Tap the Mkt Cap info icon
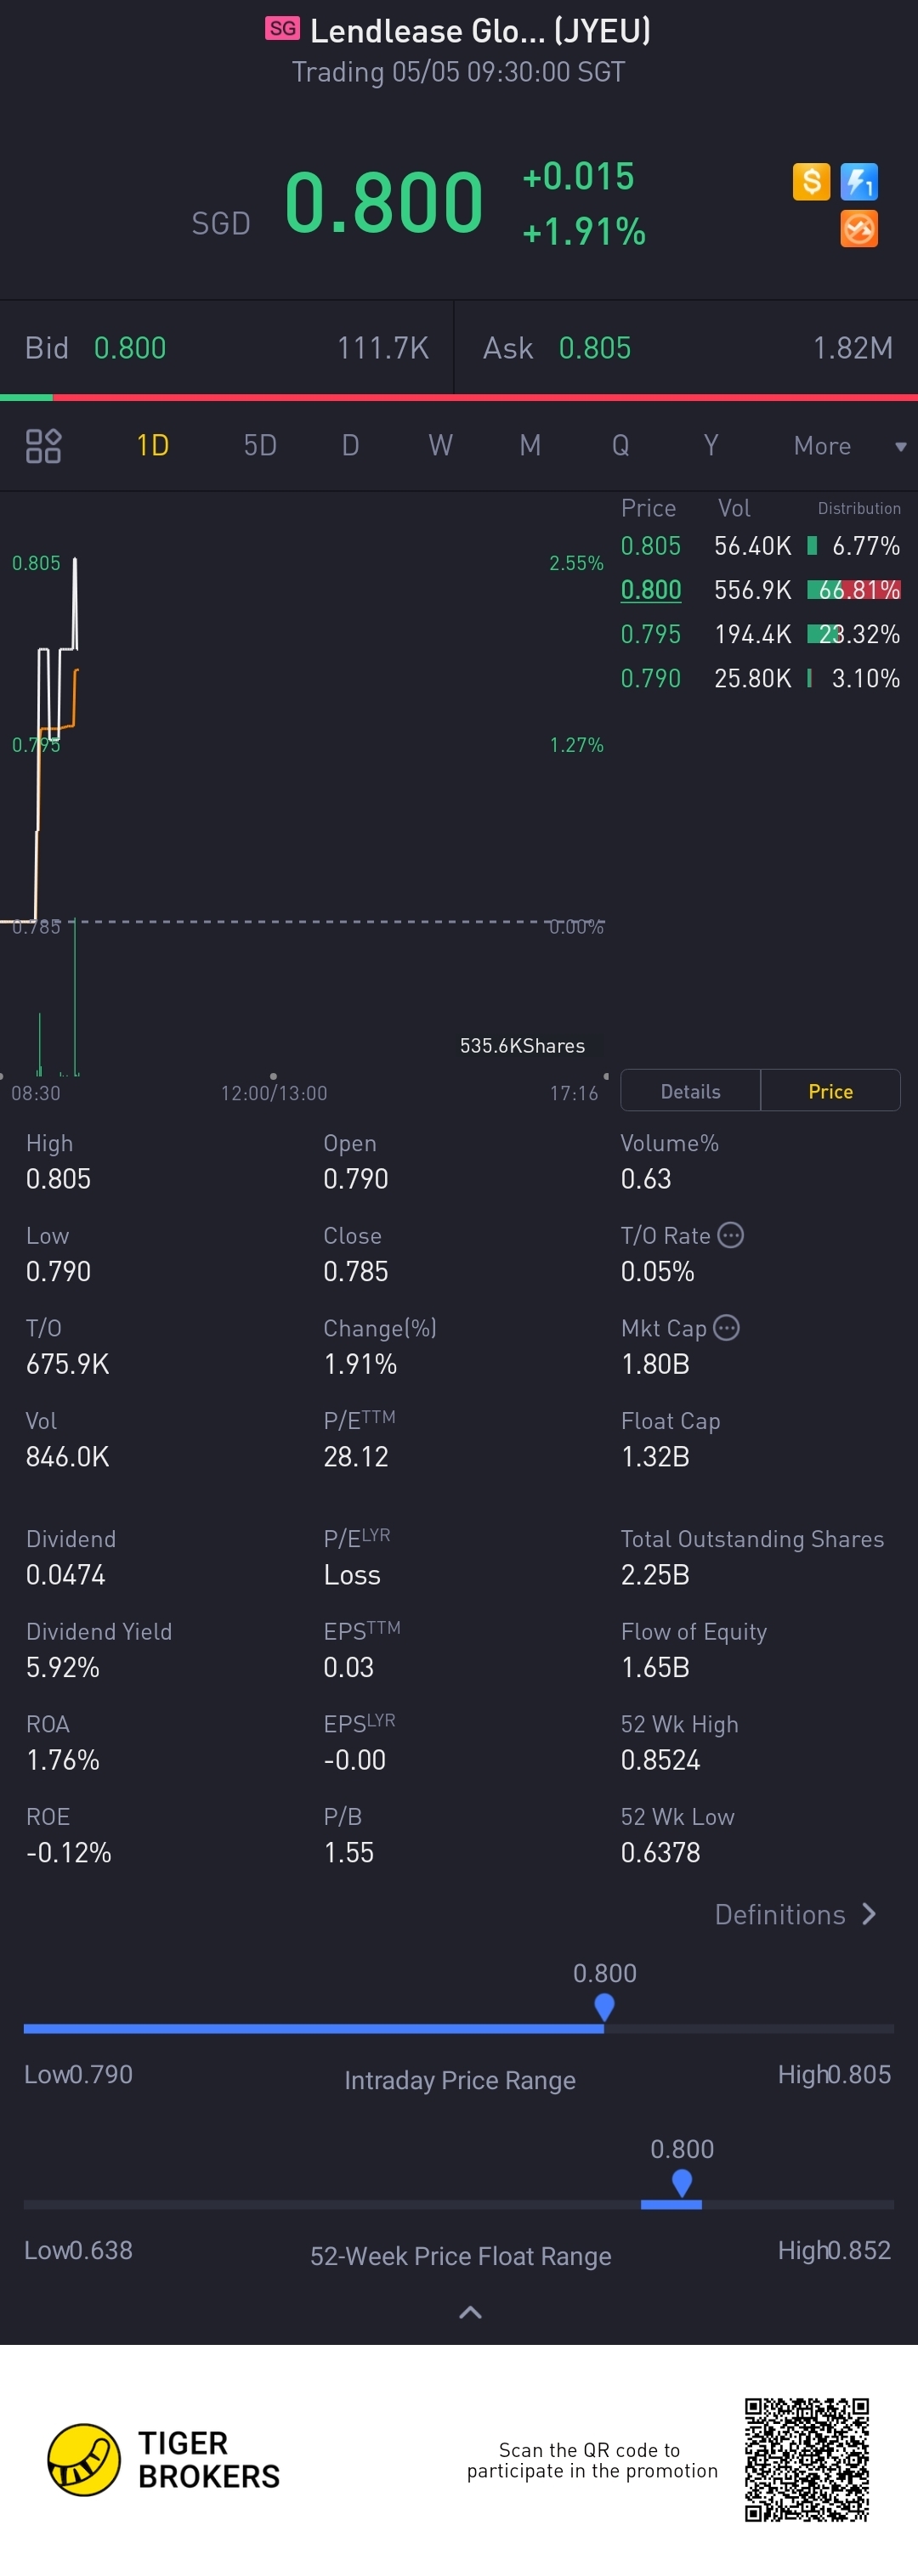The image size is (918, 2576). 727,1328
